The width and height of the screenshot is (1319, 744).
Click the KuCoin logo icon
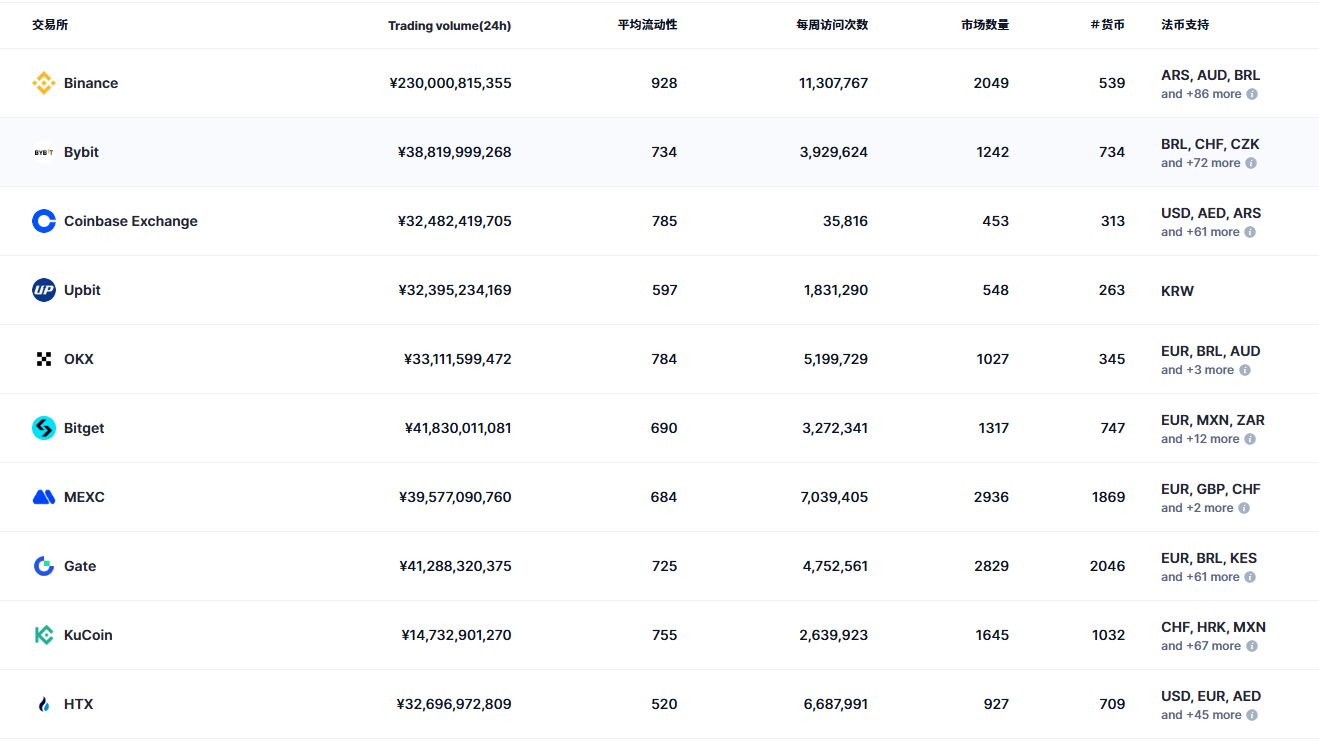(44, 635)
